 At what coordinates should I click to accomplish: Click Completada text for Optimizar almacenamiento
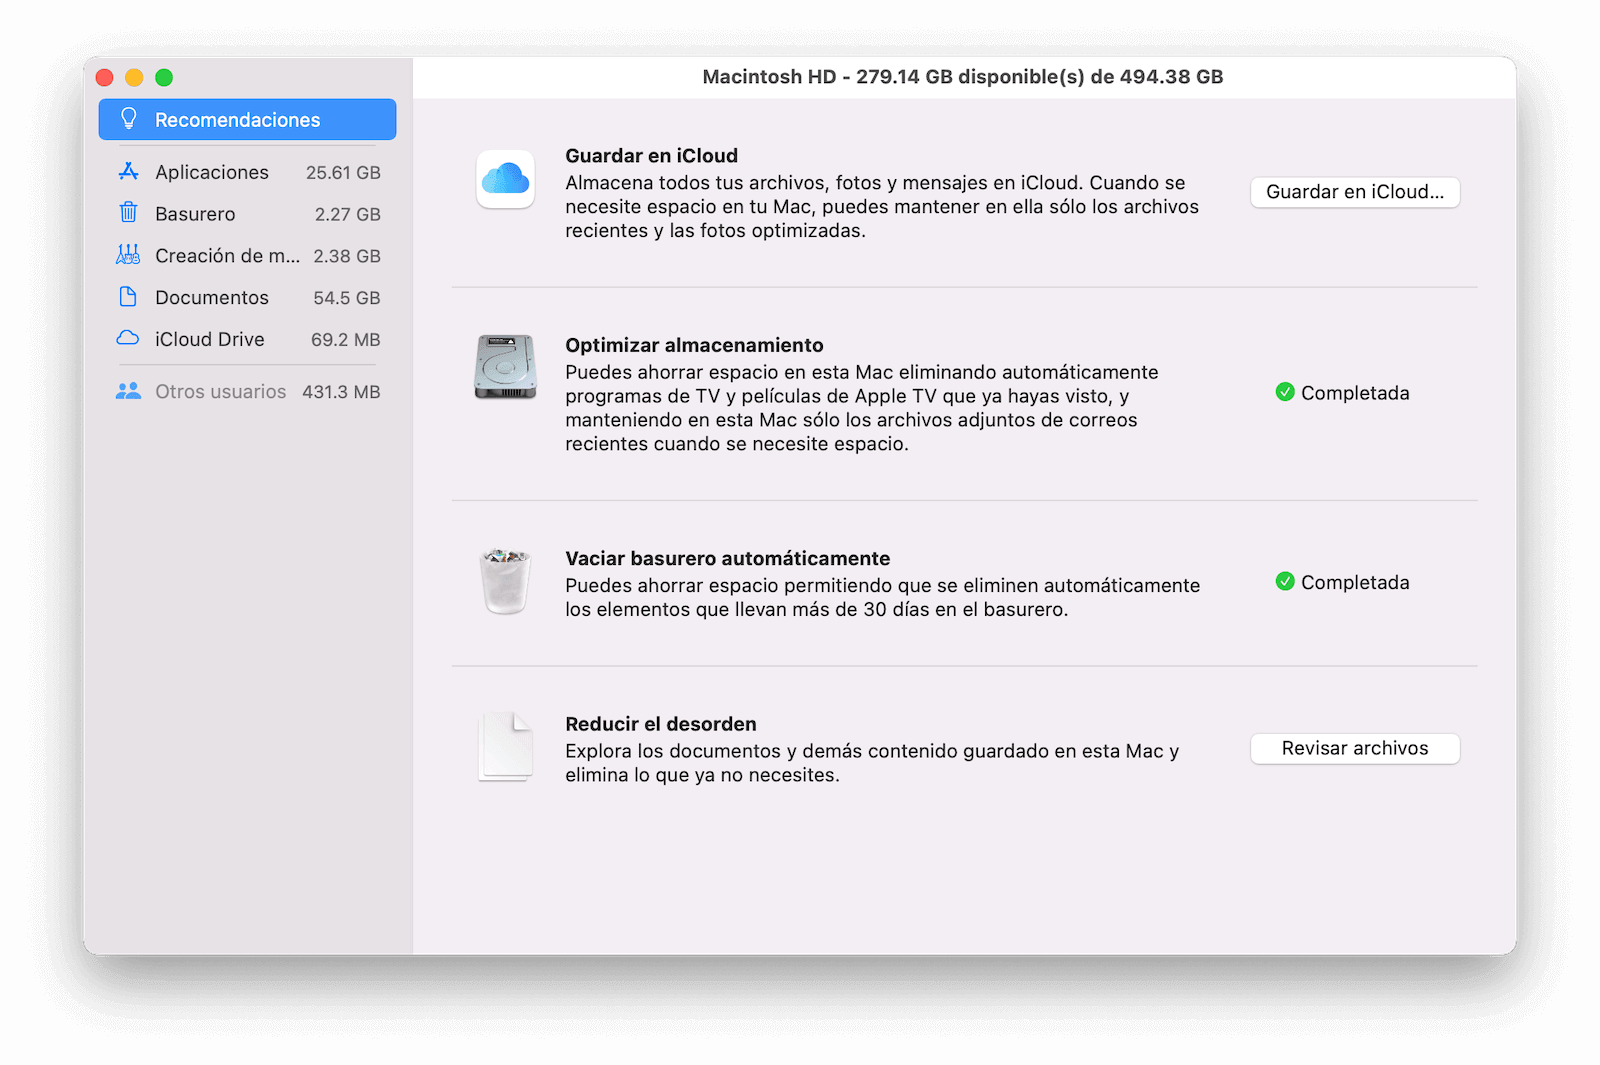pos(1355,393)
